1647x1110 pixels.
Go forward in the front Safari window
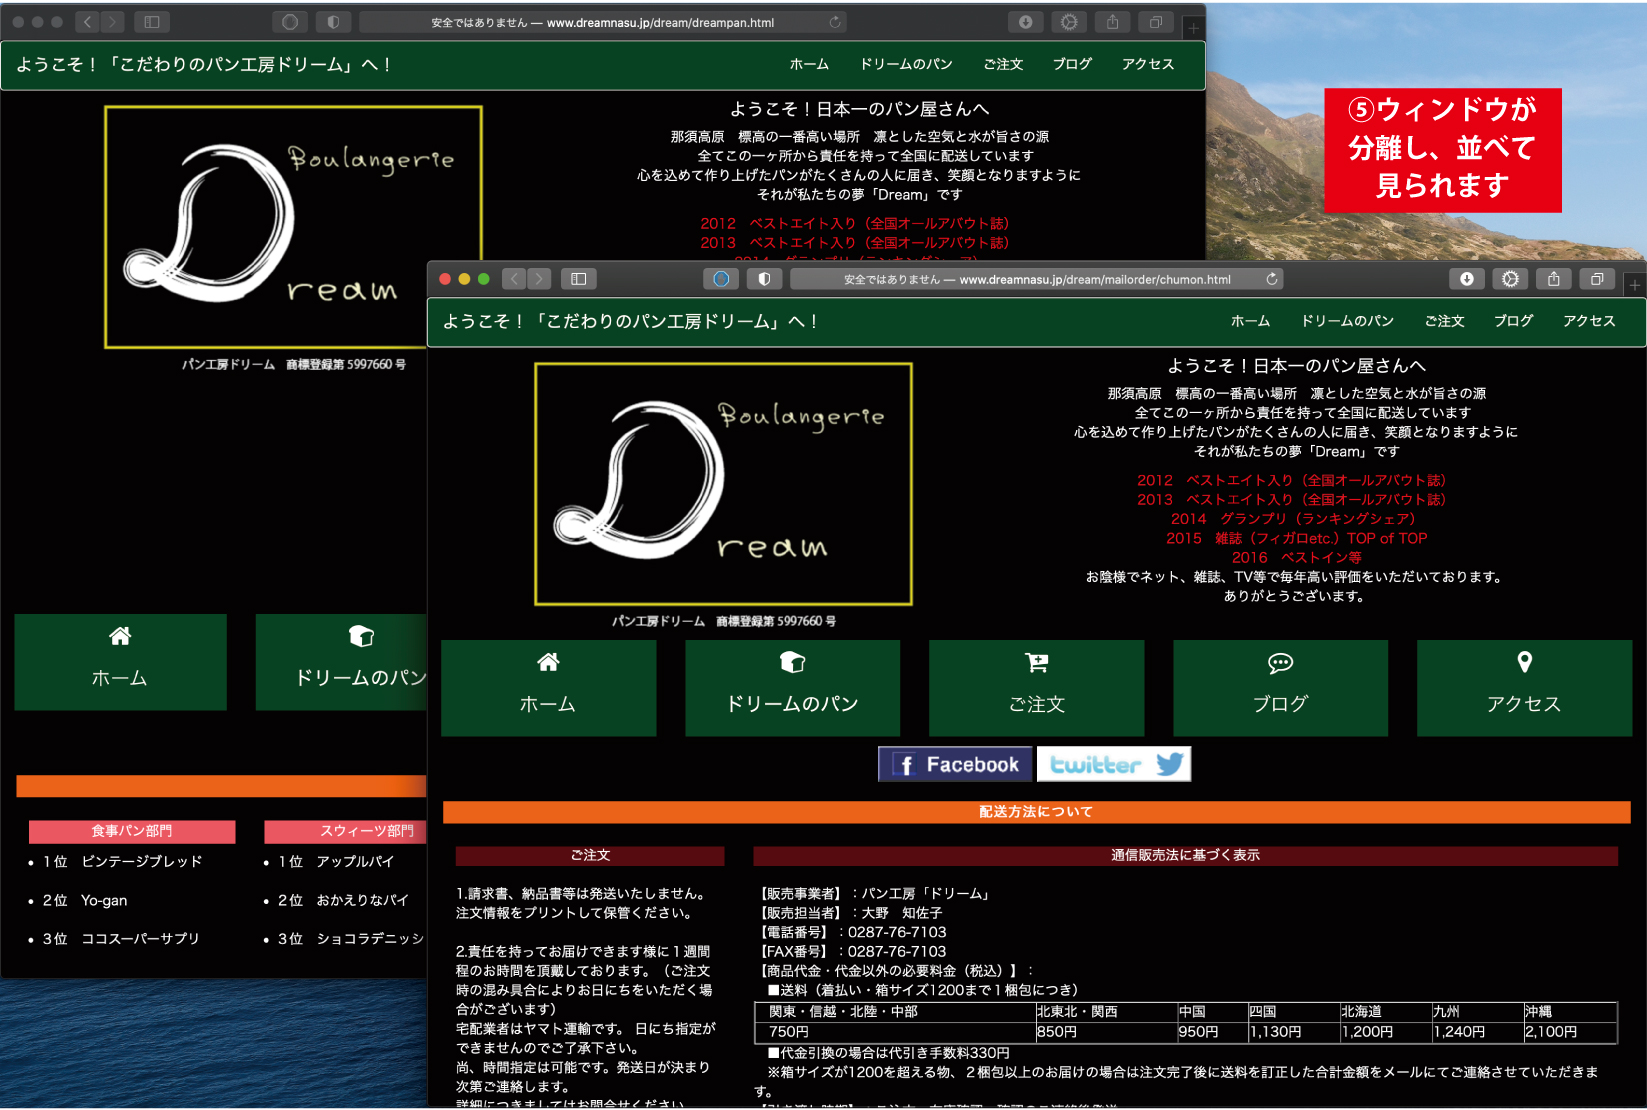click(x=539, y=279)
